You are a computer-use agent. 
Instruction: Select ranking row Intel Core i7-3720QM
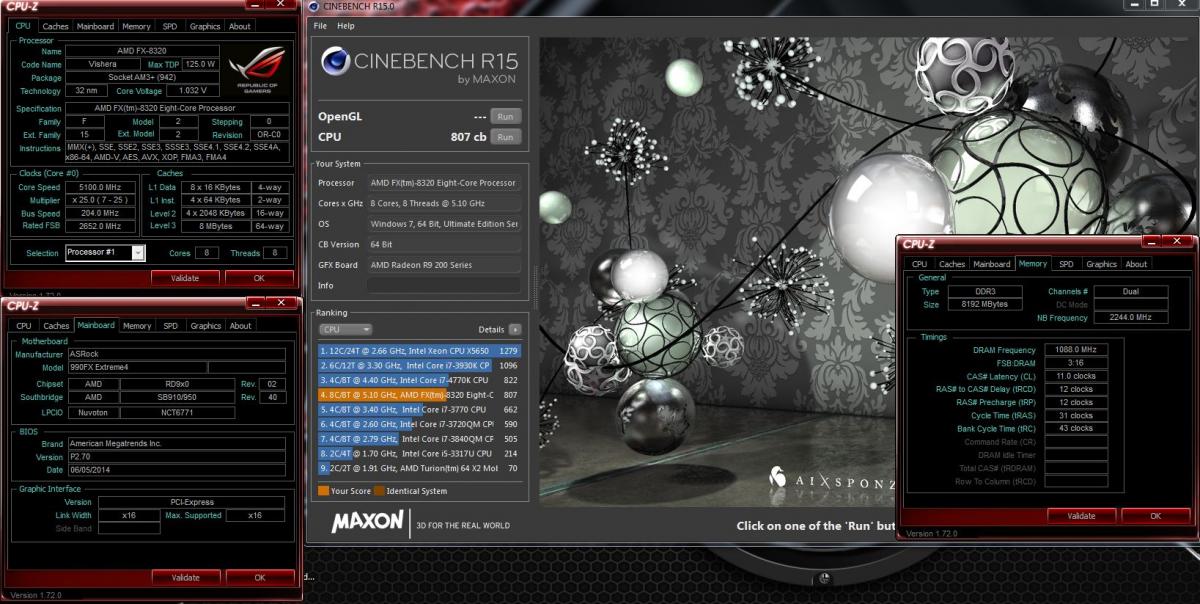click(420, 424)
